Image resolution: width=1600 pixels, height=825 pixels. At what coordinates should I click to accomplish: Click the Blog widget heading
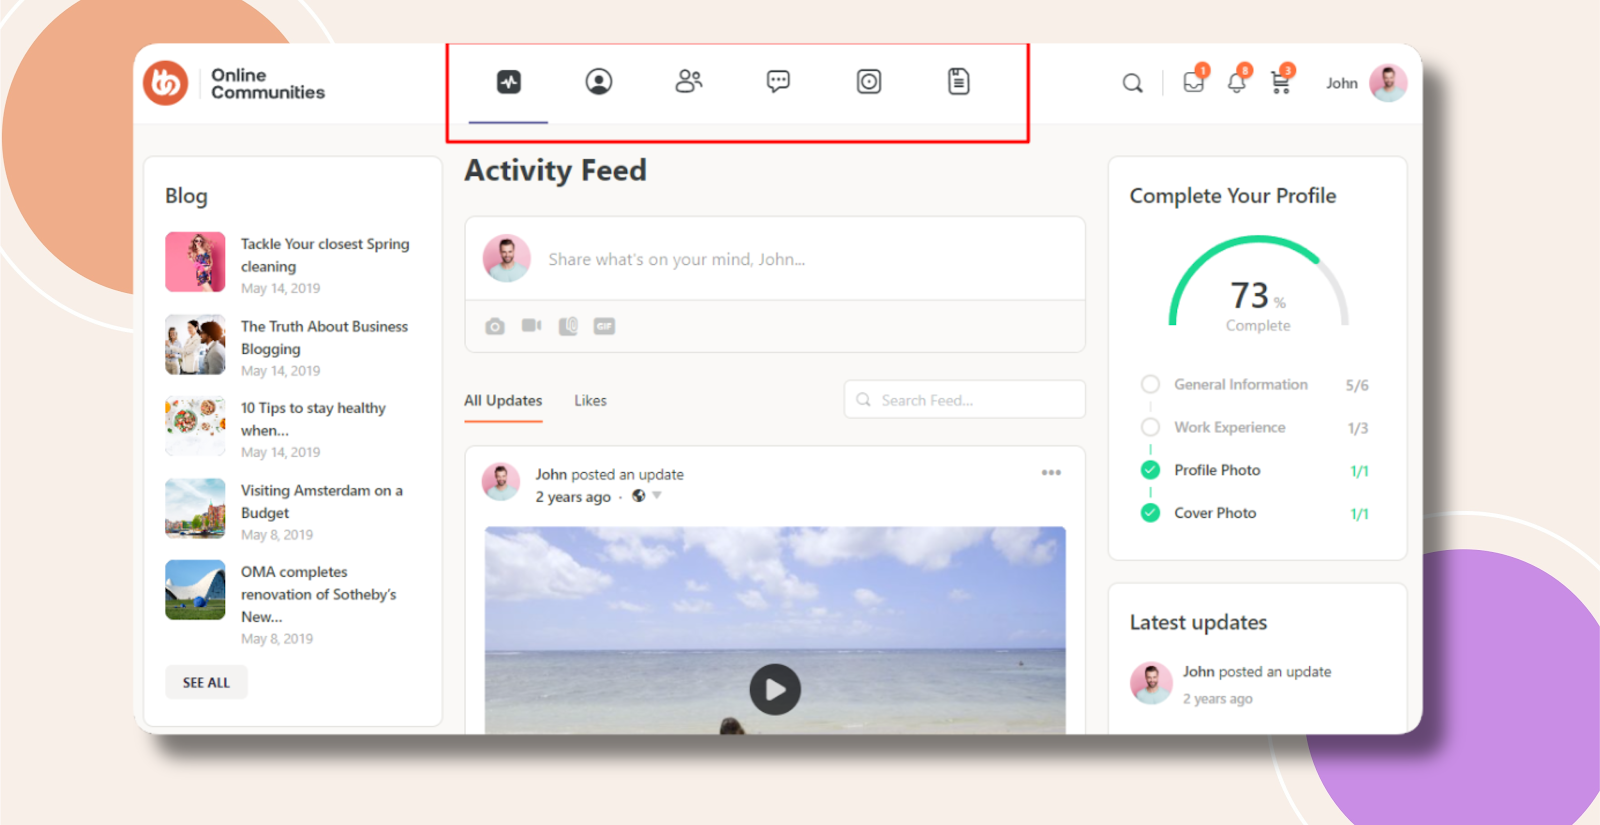(187, 196)
